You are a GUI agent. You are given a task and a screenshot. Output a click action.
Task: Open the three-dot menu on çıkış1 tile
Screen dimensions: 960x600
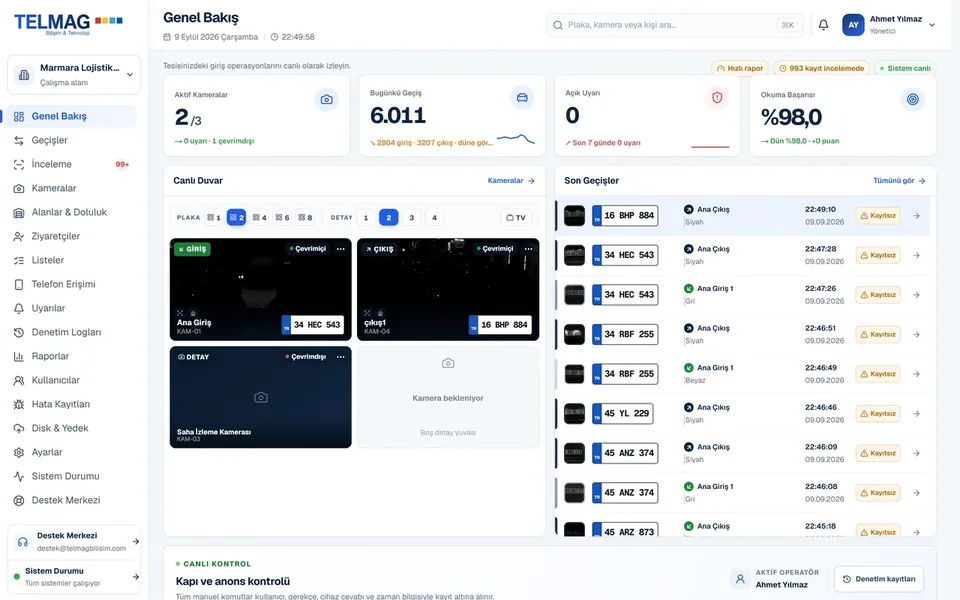pyautogui.click(x=528, y=249)
